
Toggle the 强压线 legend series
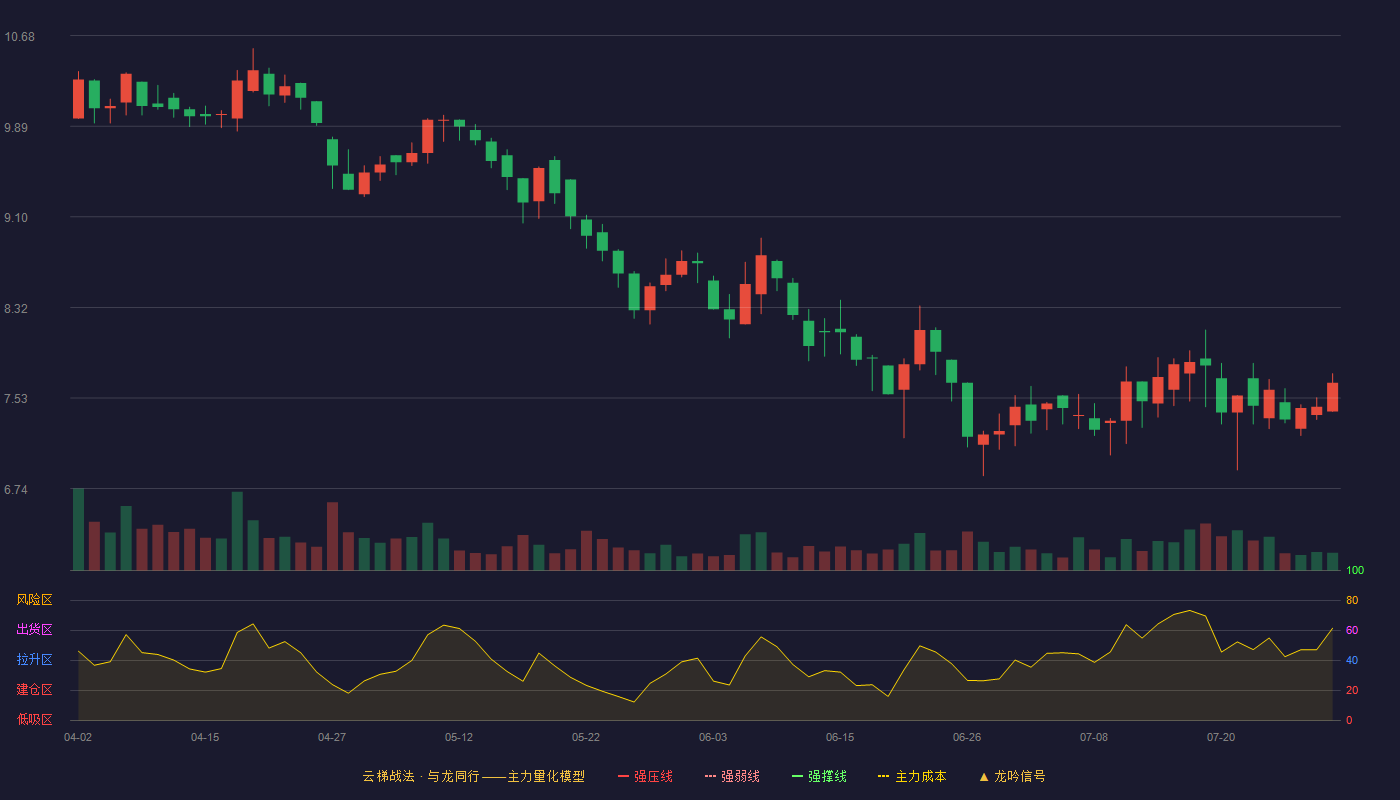pos(645,776)
